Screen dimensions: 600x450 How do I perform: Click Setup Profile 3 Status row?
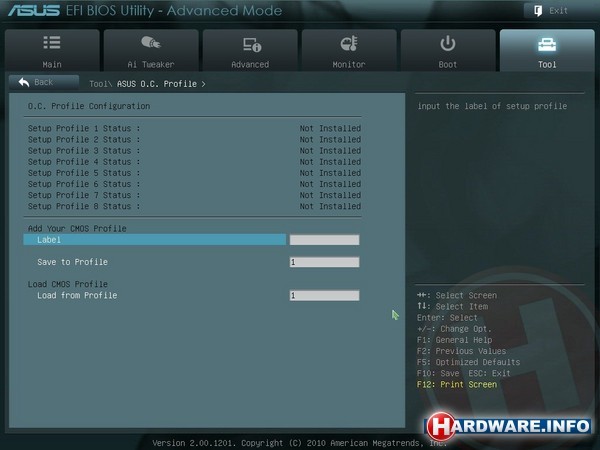[x=194, y=150]
